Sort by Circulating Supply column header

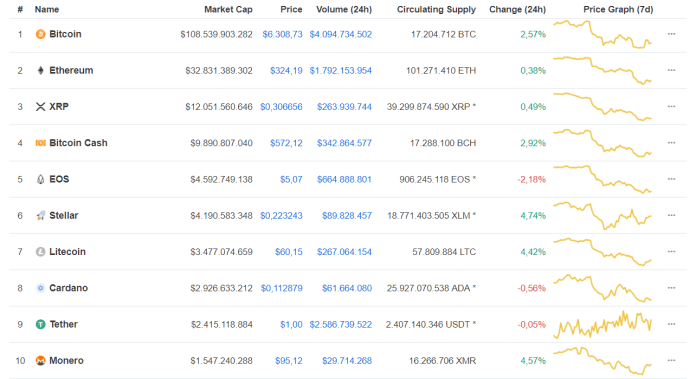436,9
